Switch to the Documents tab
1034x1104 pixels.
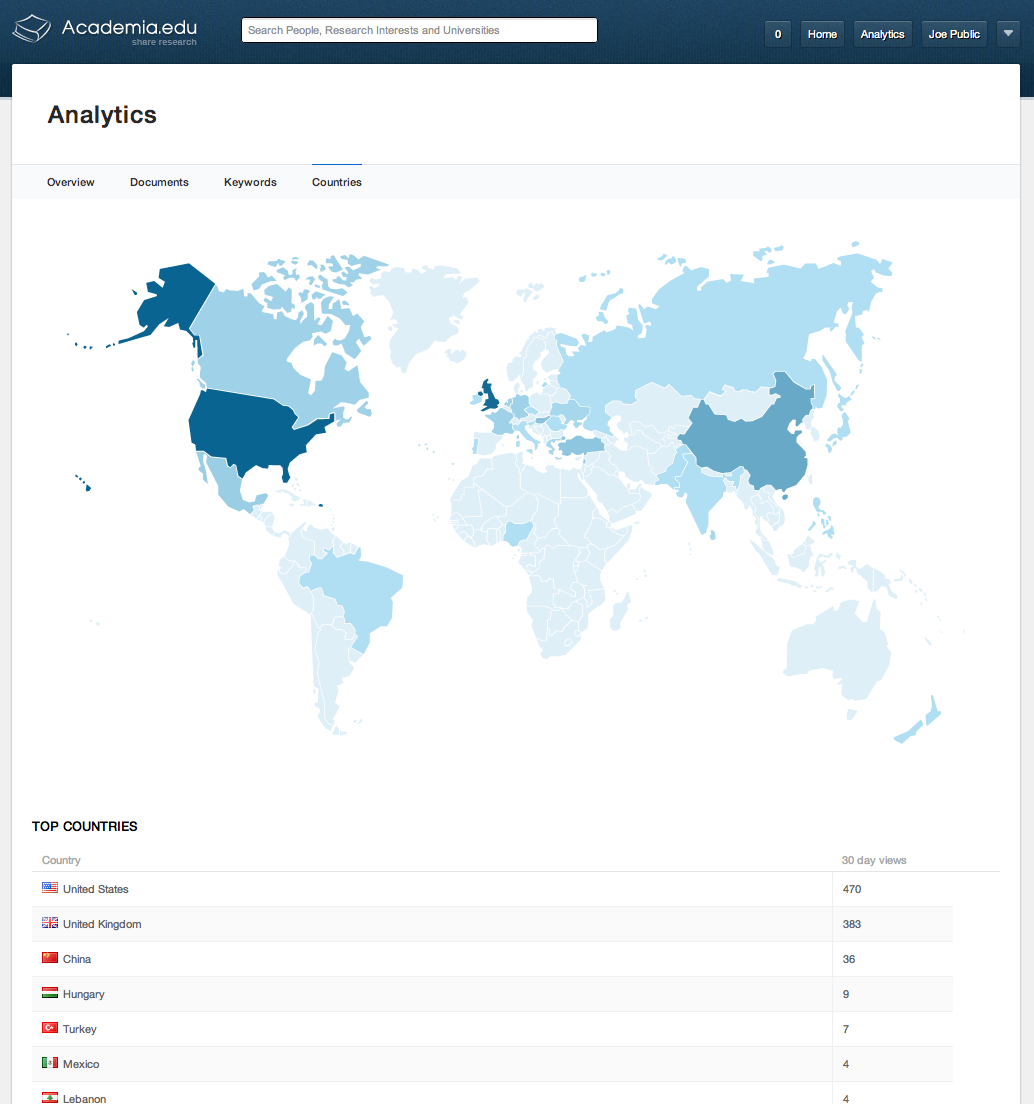[159, 182]
